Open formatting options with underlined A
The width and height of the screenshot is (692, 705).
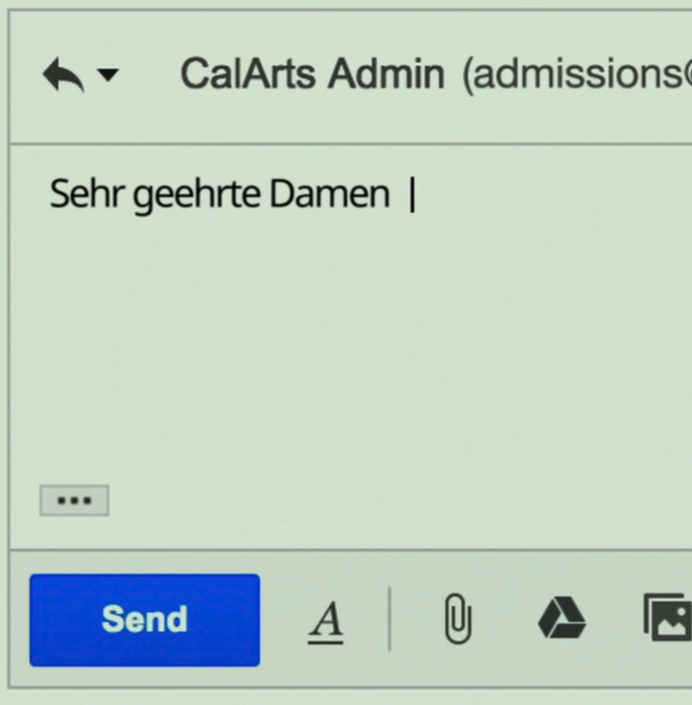pyautogui.click(x=325, y=621)
